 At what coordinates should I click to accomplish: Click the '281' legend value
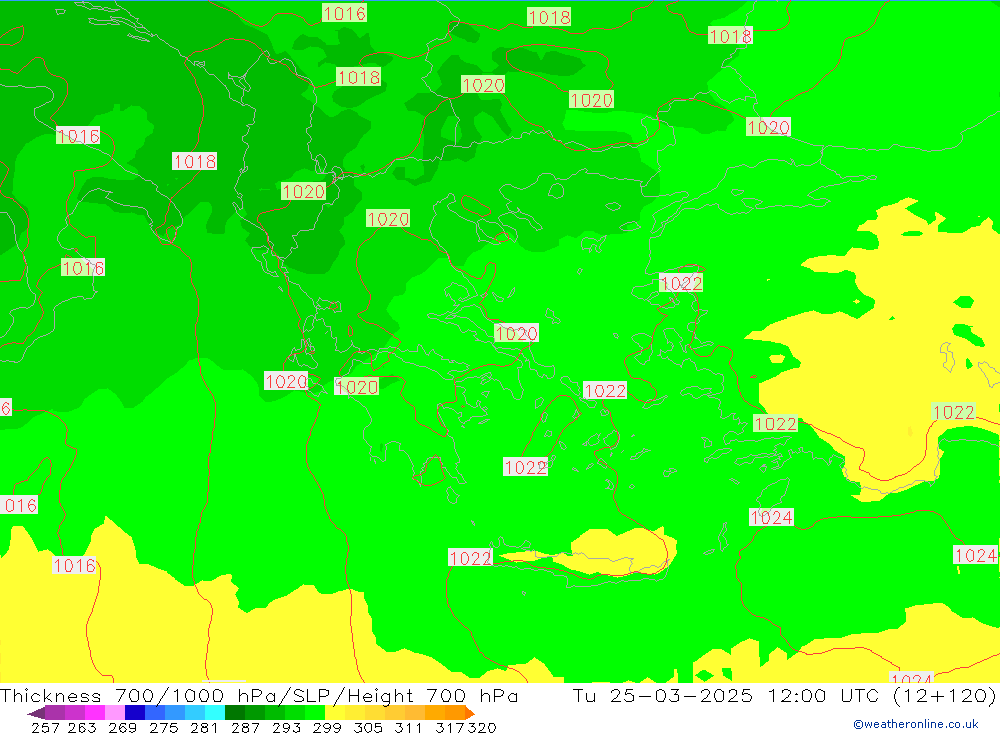pos(202,727)
